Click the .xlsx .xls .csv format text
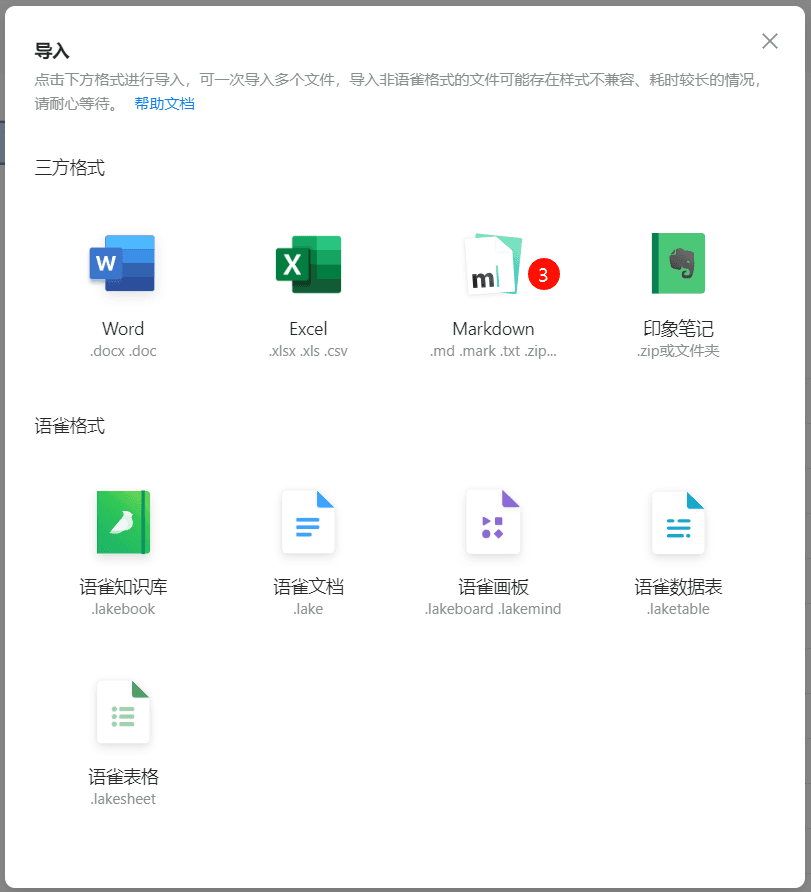This screenshot has width=811, height=892. pyautogui.click(x=307, y=351)
